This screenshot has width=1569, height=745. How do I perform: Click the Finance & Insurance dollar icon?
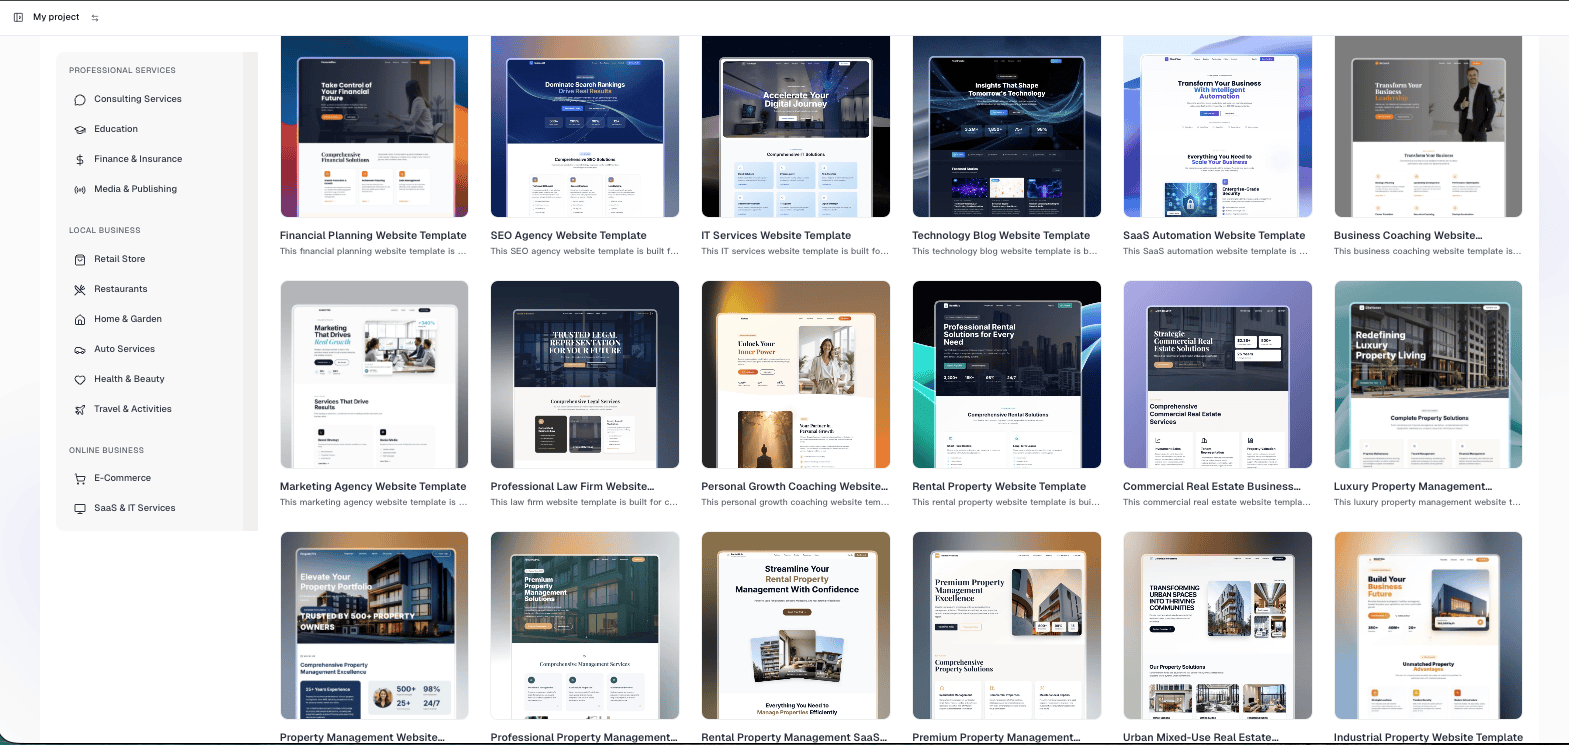coord(80,160)
